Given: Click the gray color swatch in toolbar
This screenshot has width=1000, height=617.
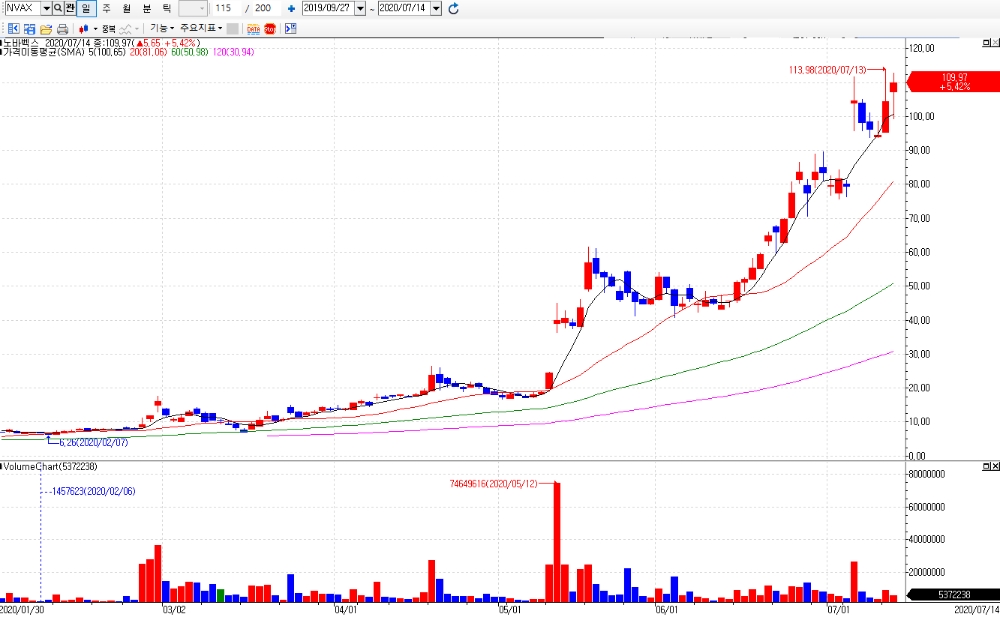Looking at the screenshot, I should coord(233,29).
